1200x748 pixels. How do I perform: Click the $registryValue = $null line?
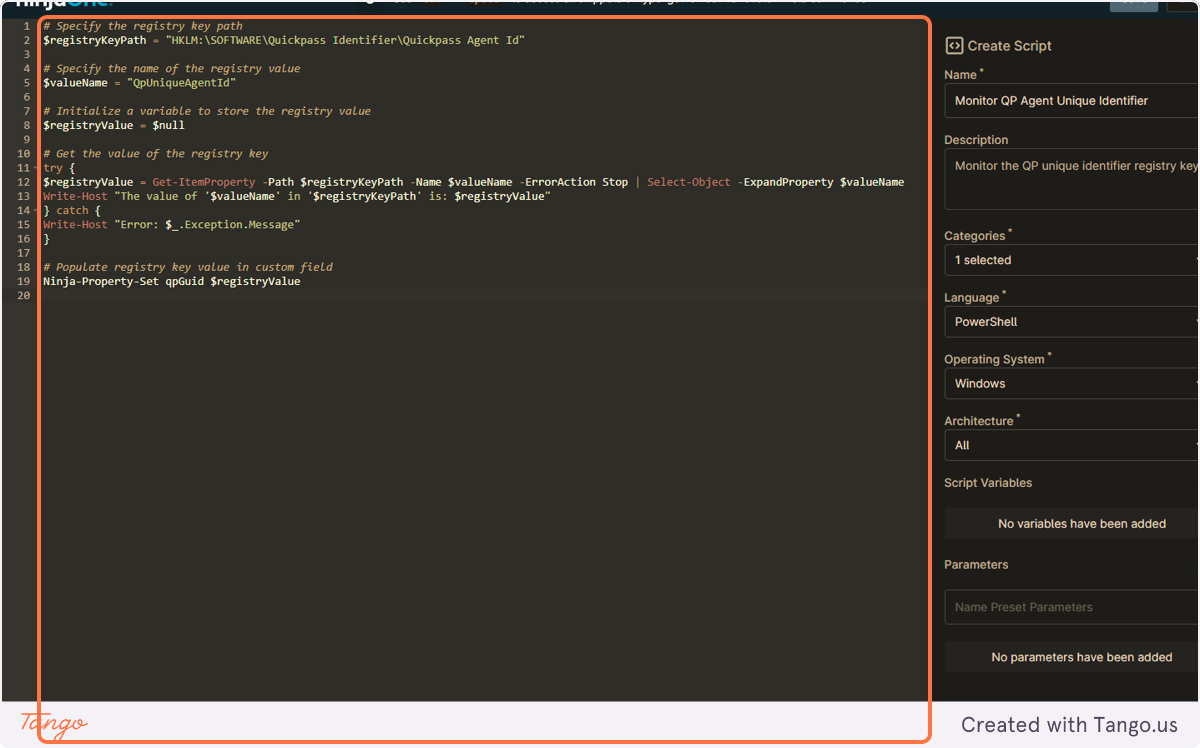click(x=114, y=125)
